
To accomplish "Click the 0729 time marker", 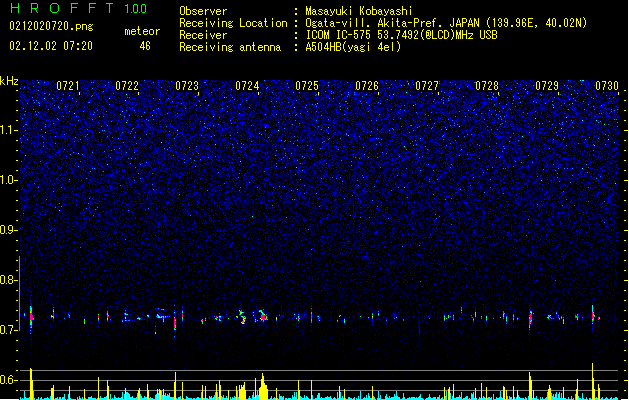I will (547, 86).
